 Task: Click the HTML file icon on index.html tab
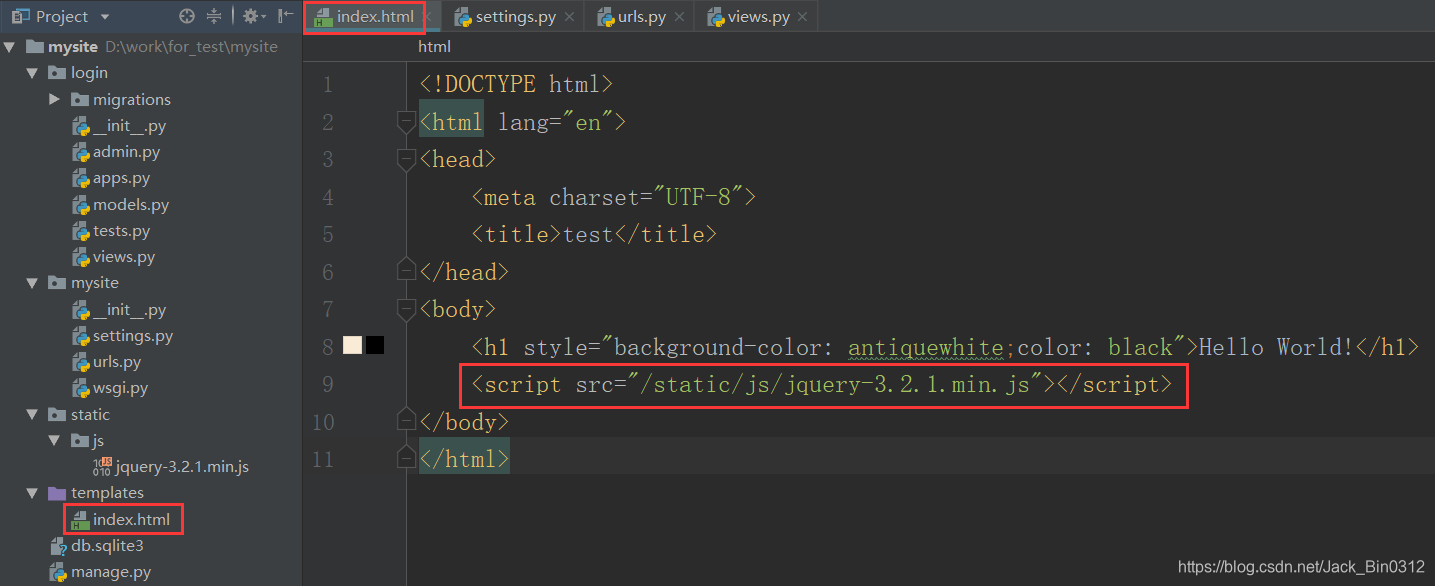pos(322,17)
